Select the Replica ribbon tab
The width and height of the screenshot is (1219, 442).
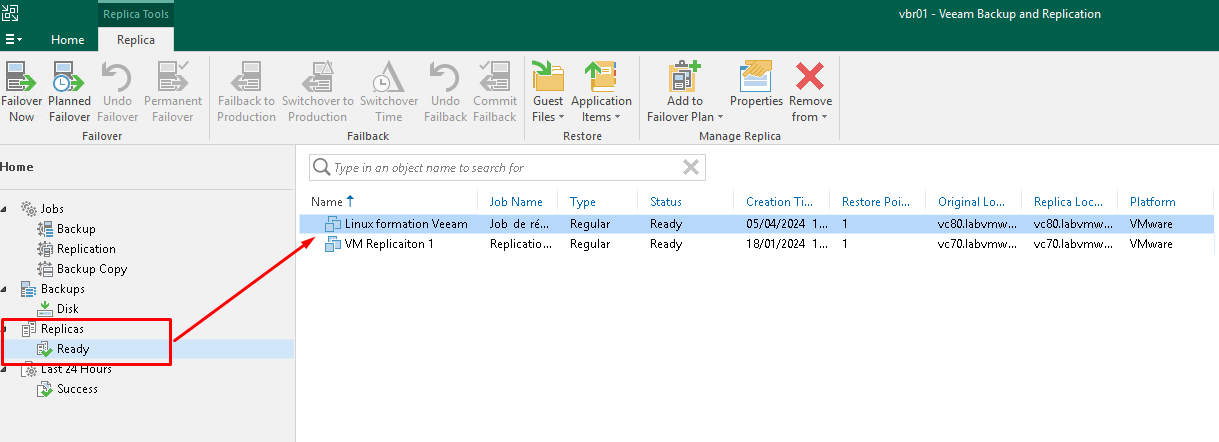pos(136,40)
